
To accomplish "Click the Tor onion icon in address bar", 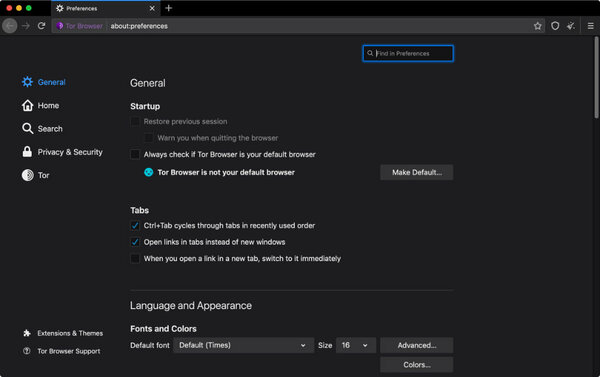I will 60,26.
